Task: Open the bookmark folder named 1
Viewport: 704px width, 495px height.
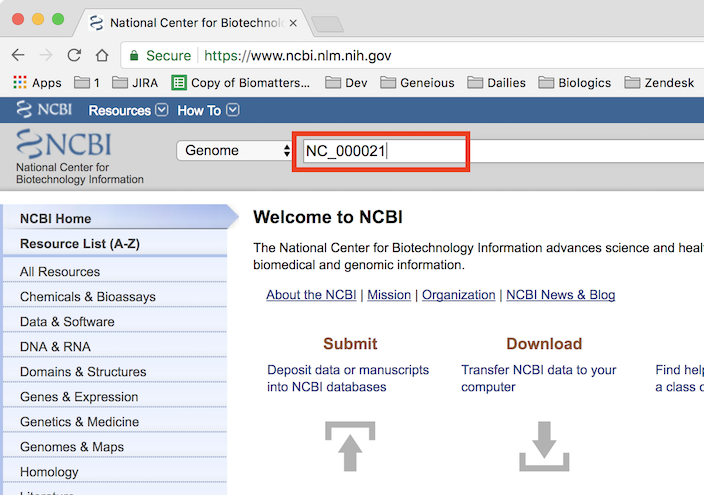Action: (x=87, y=83)
